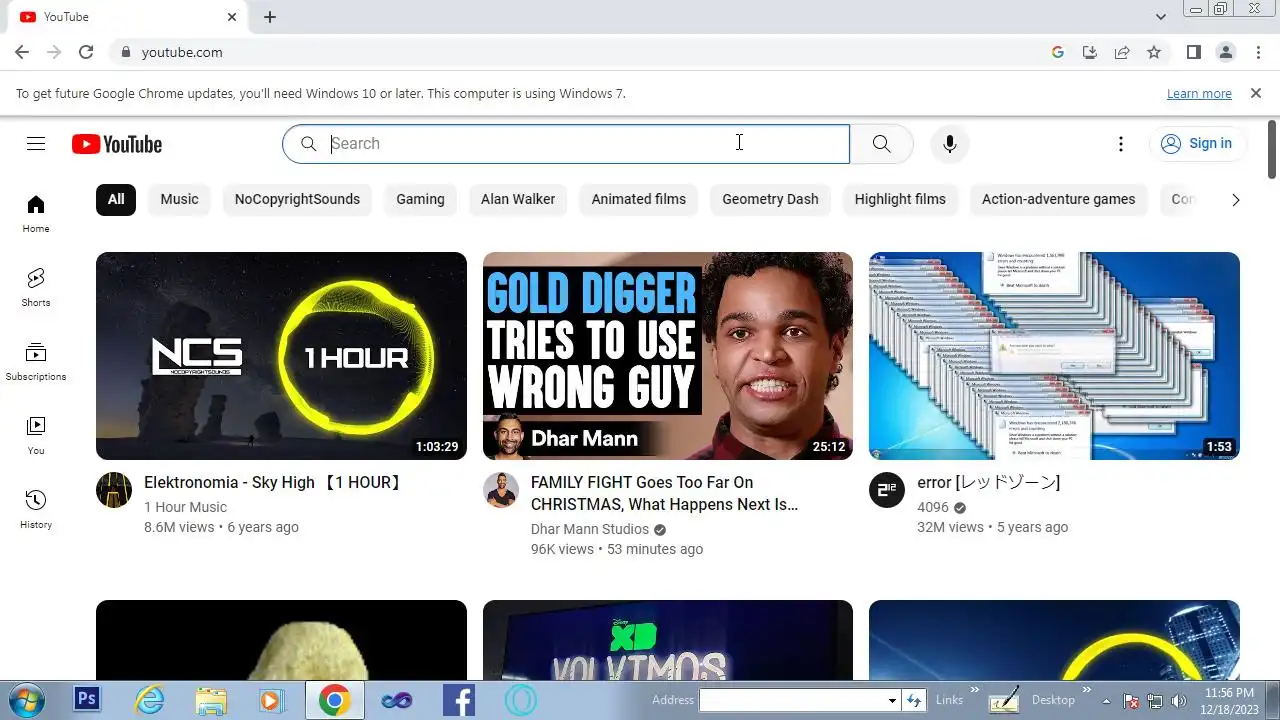Screen dimensions: 1280x720
Task: Open the Windows error dialogs thumbnail
Action: point(1054,356)
